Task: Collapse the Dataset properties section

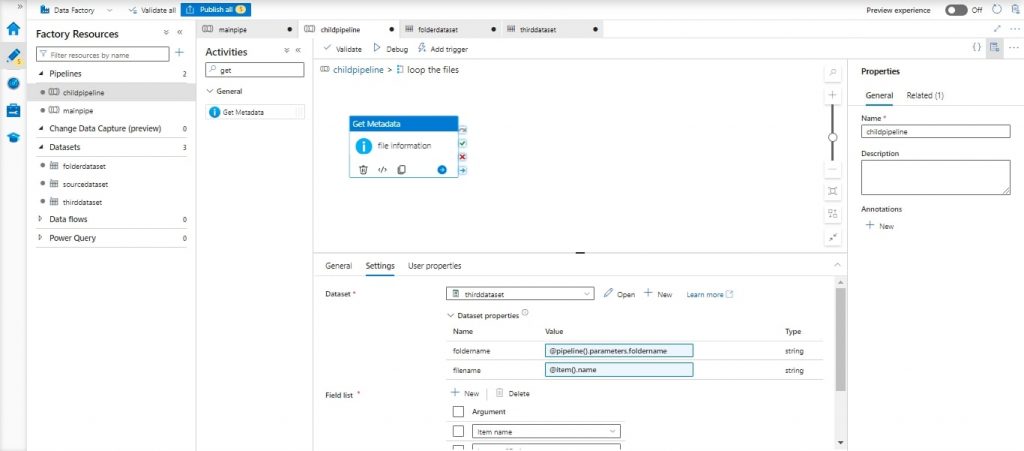Action: point(450,315)
